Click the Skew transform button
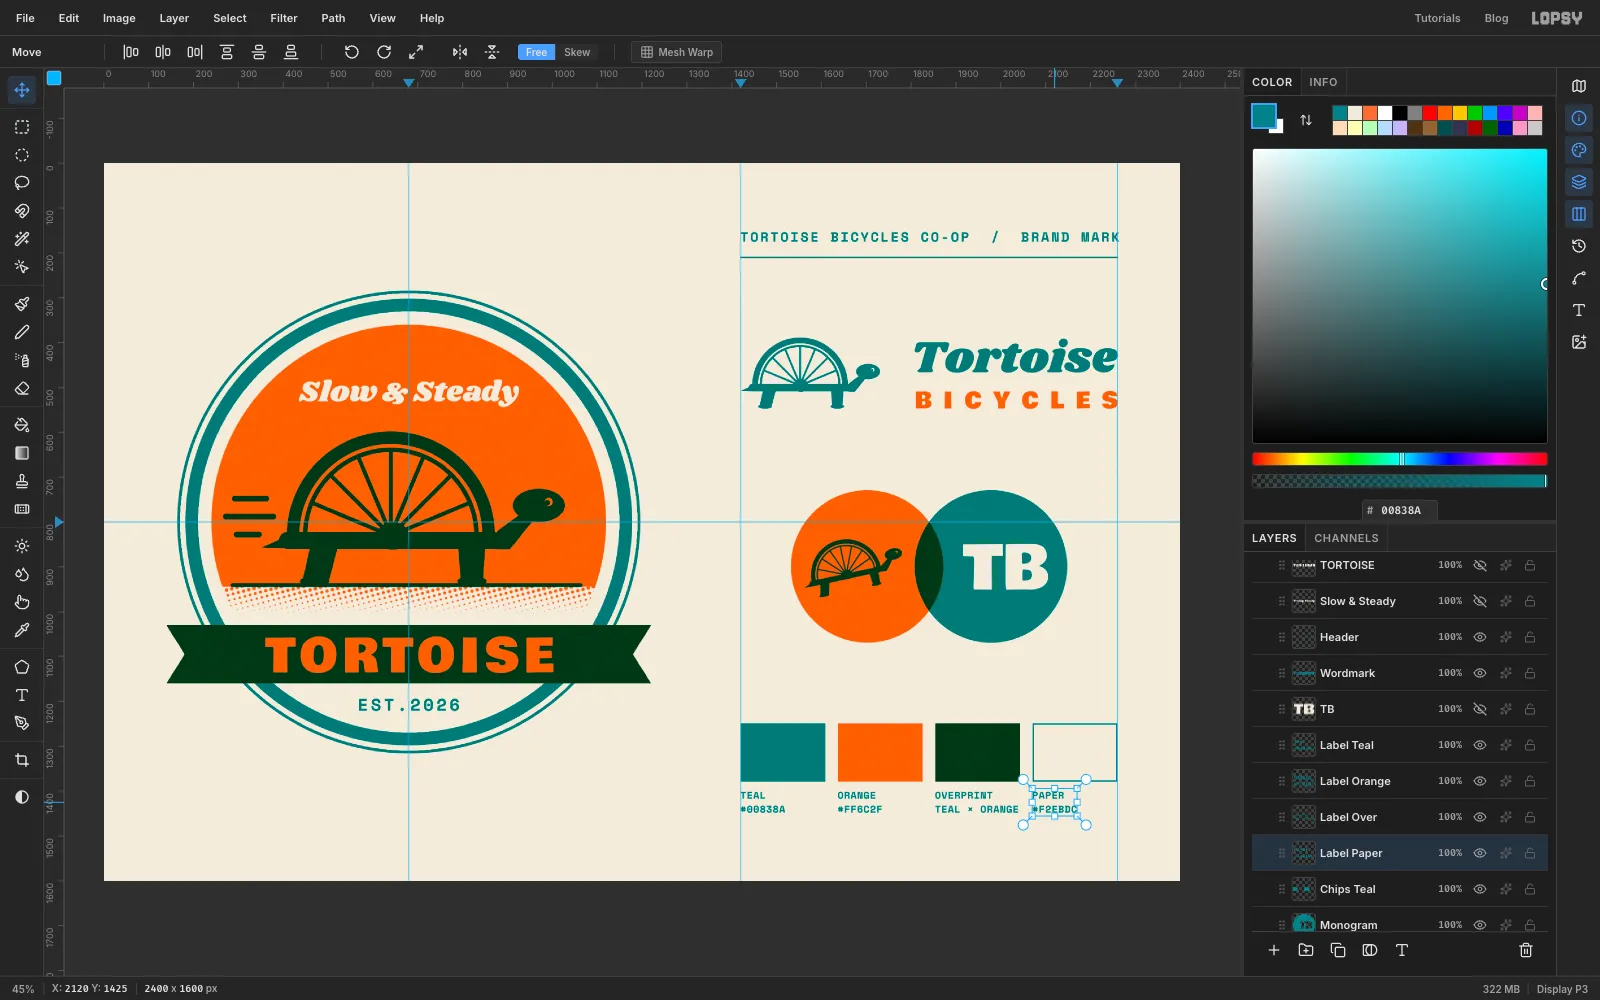This screenshot has width=1600, height=1000. (577, 52)
